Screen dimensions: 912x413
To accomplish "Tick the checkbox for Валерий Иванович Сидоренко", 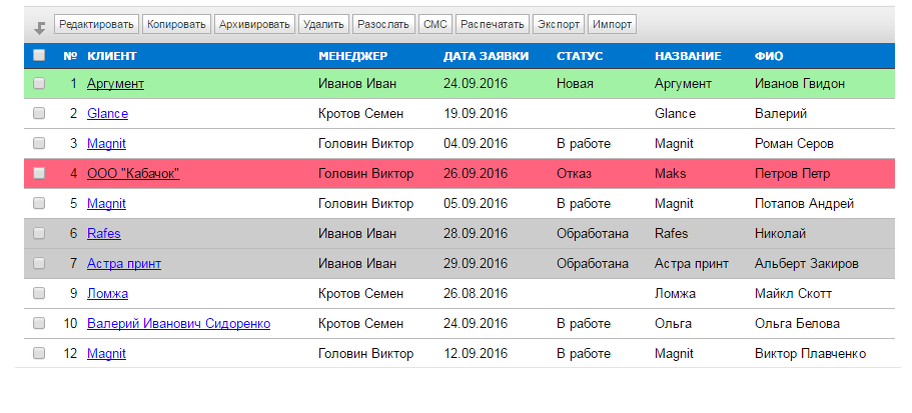I will [x=39, y=323].
